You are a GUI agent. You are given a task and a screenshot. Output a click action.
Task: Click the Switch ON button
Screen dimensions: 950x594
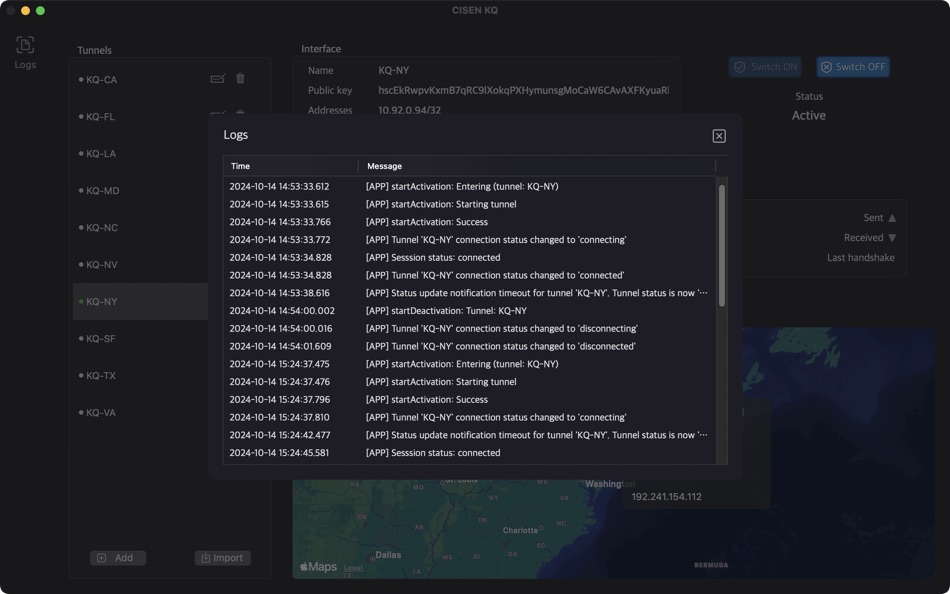(765, 67)
